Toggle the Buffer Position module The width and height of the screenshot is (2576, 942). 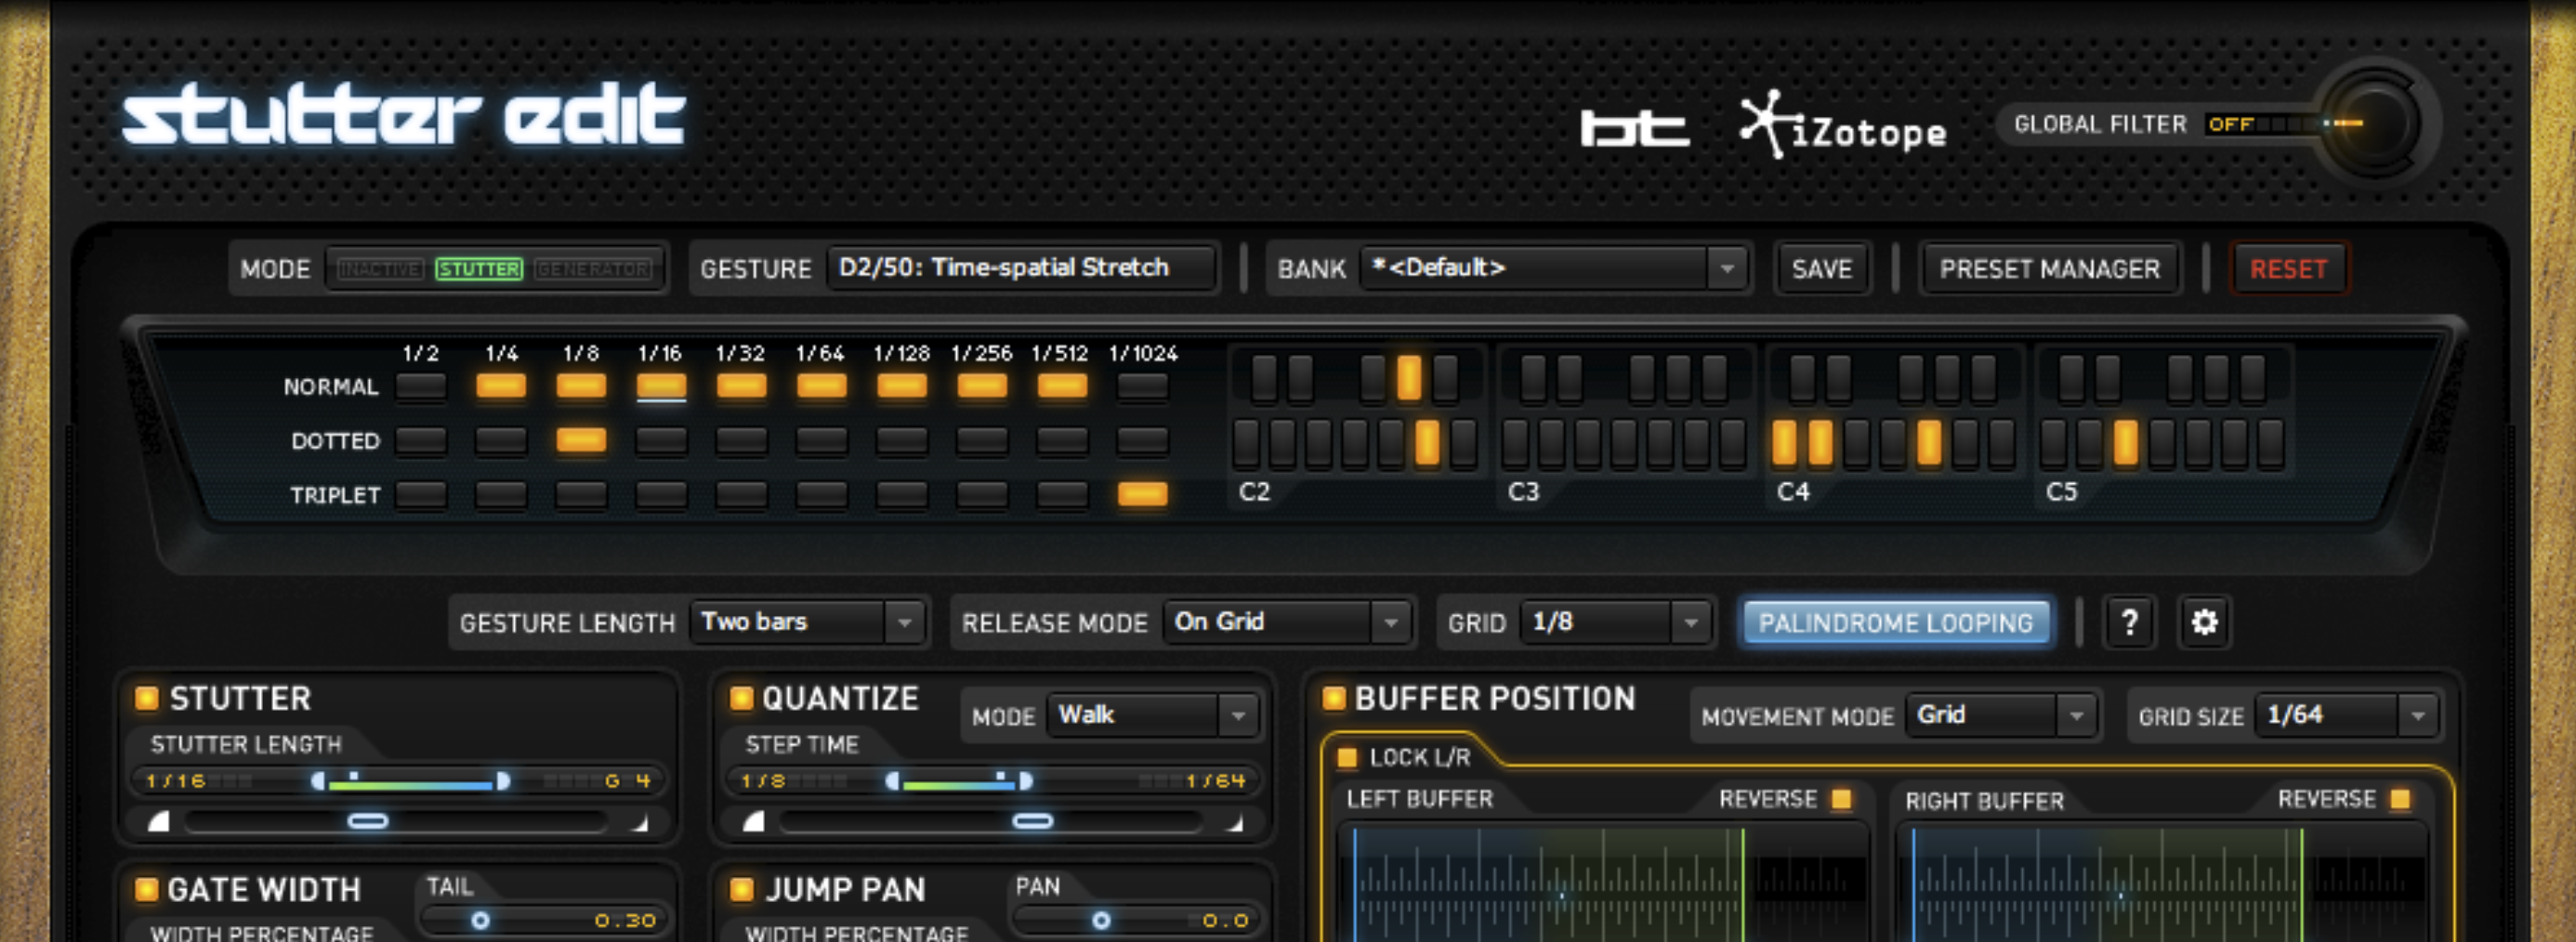click(x=1334, y=698)
